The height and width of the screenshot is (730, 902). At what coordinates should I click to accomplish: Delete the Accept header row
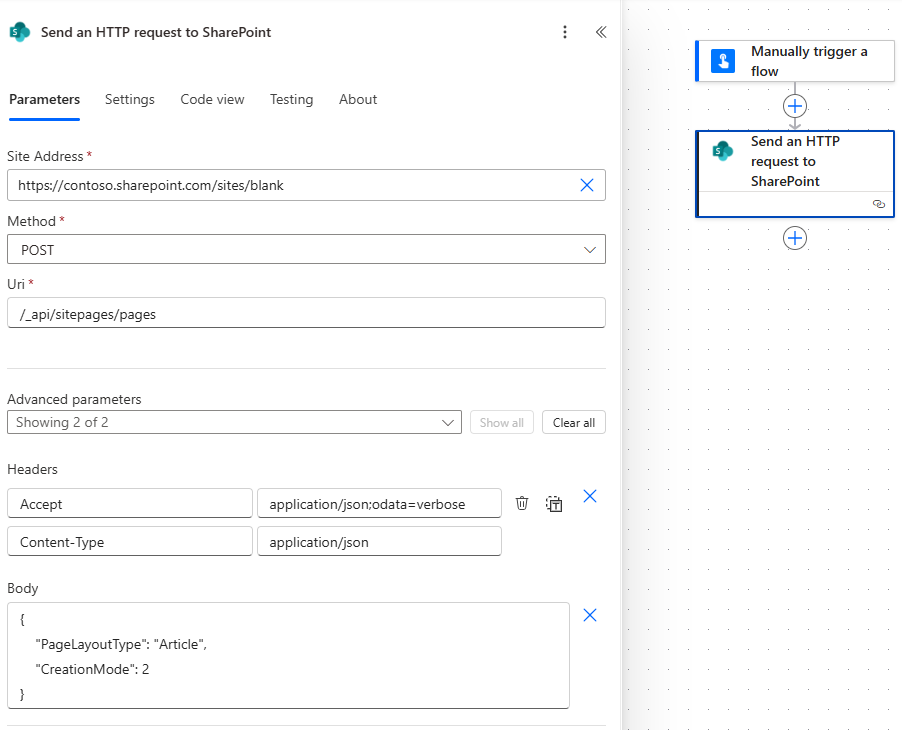(522, 503)
